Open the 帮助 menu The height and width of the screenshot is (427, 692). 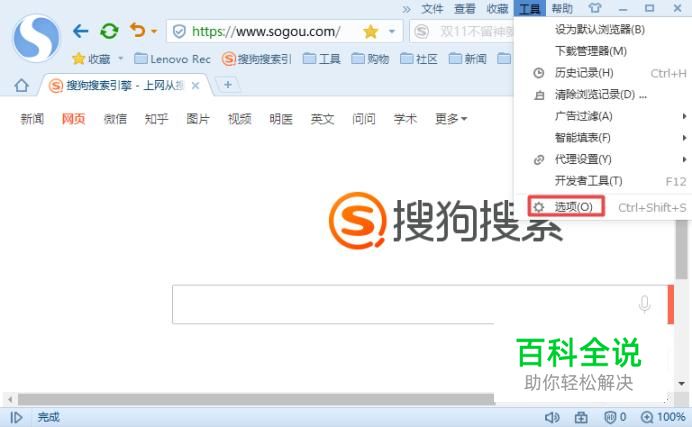click(562, 9)
